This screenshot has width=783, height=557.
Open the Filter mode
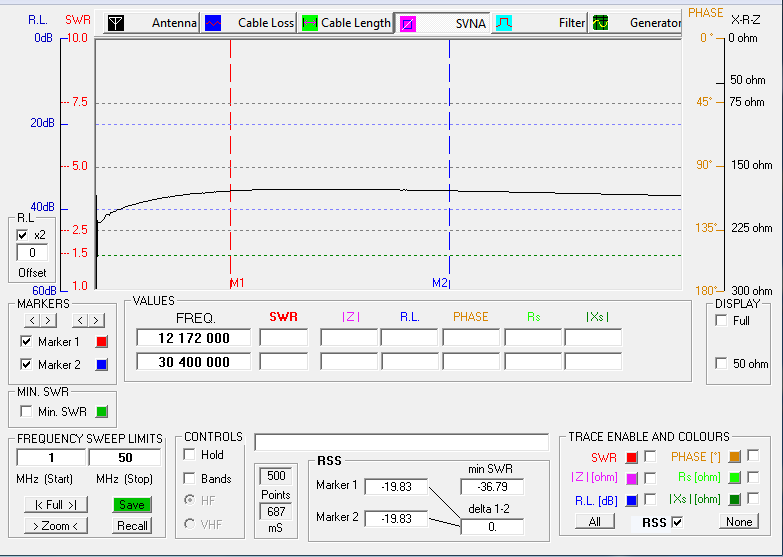coord(540,23)
